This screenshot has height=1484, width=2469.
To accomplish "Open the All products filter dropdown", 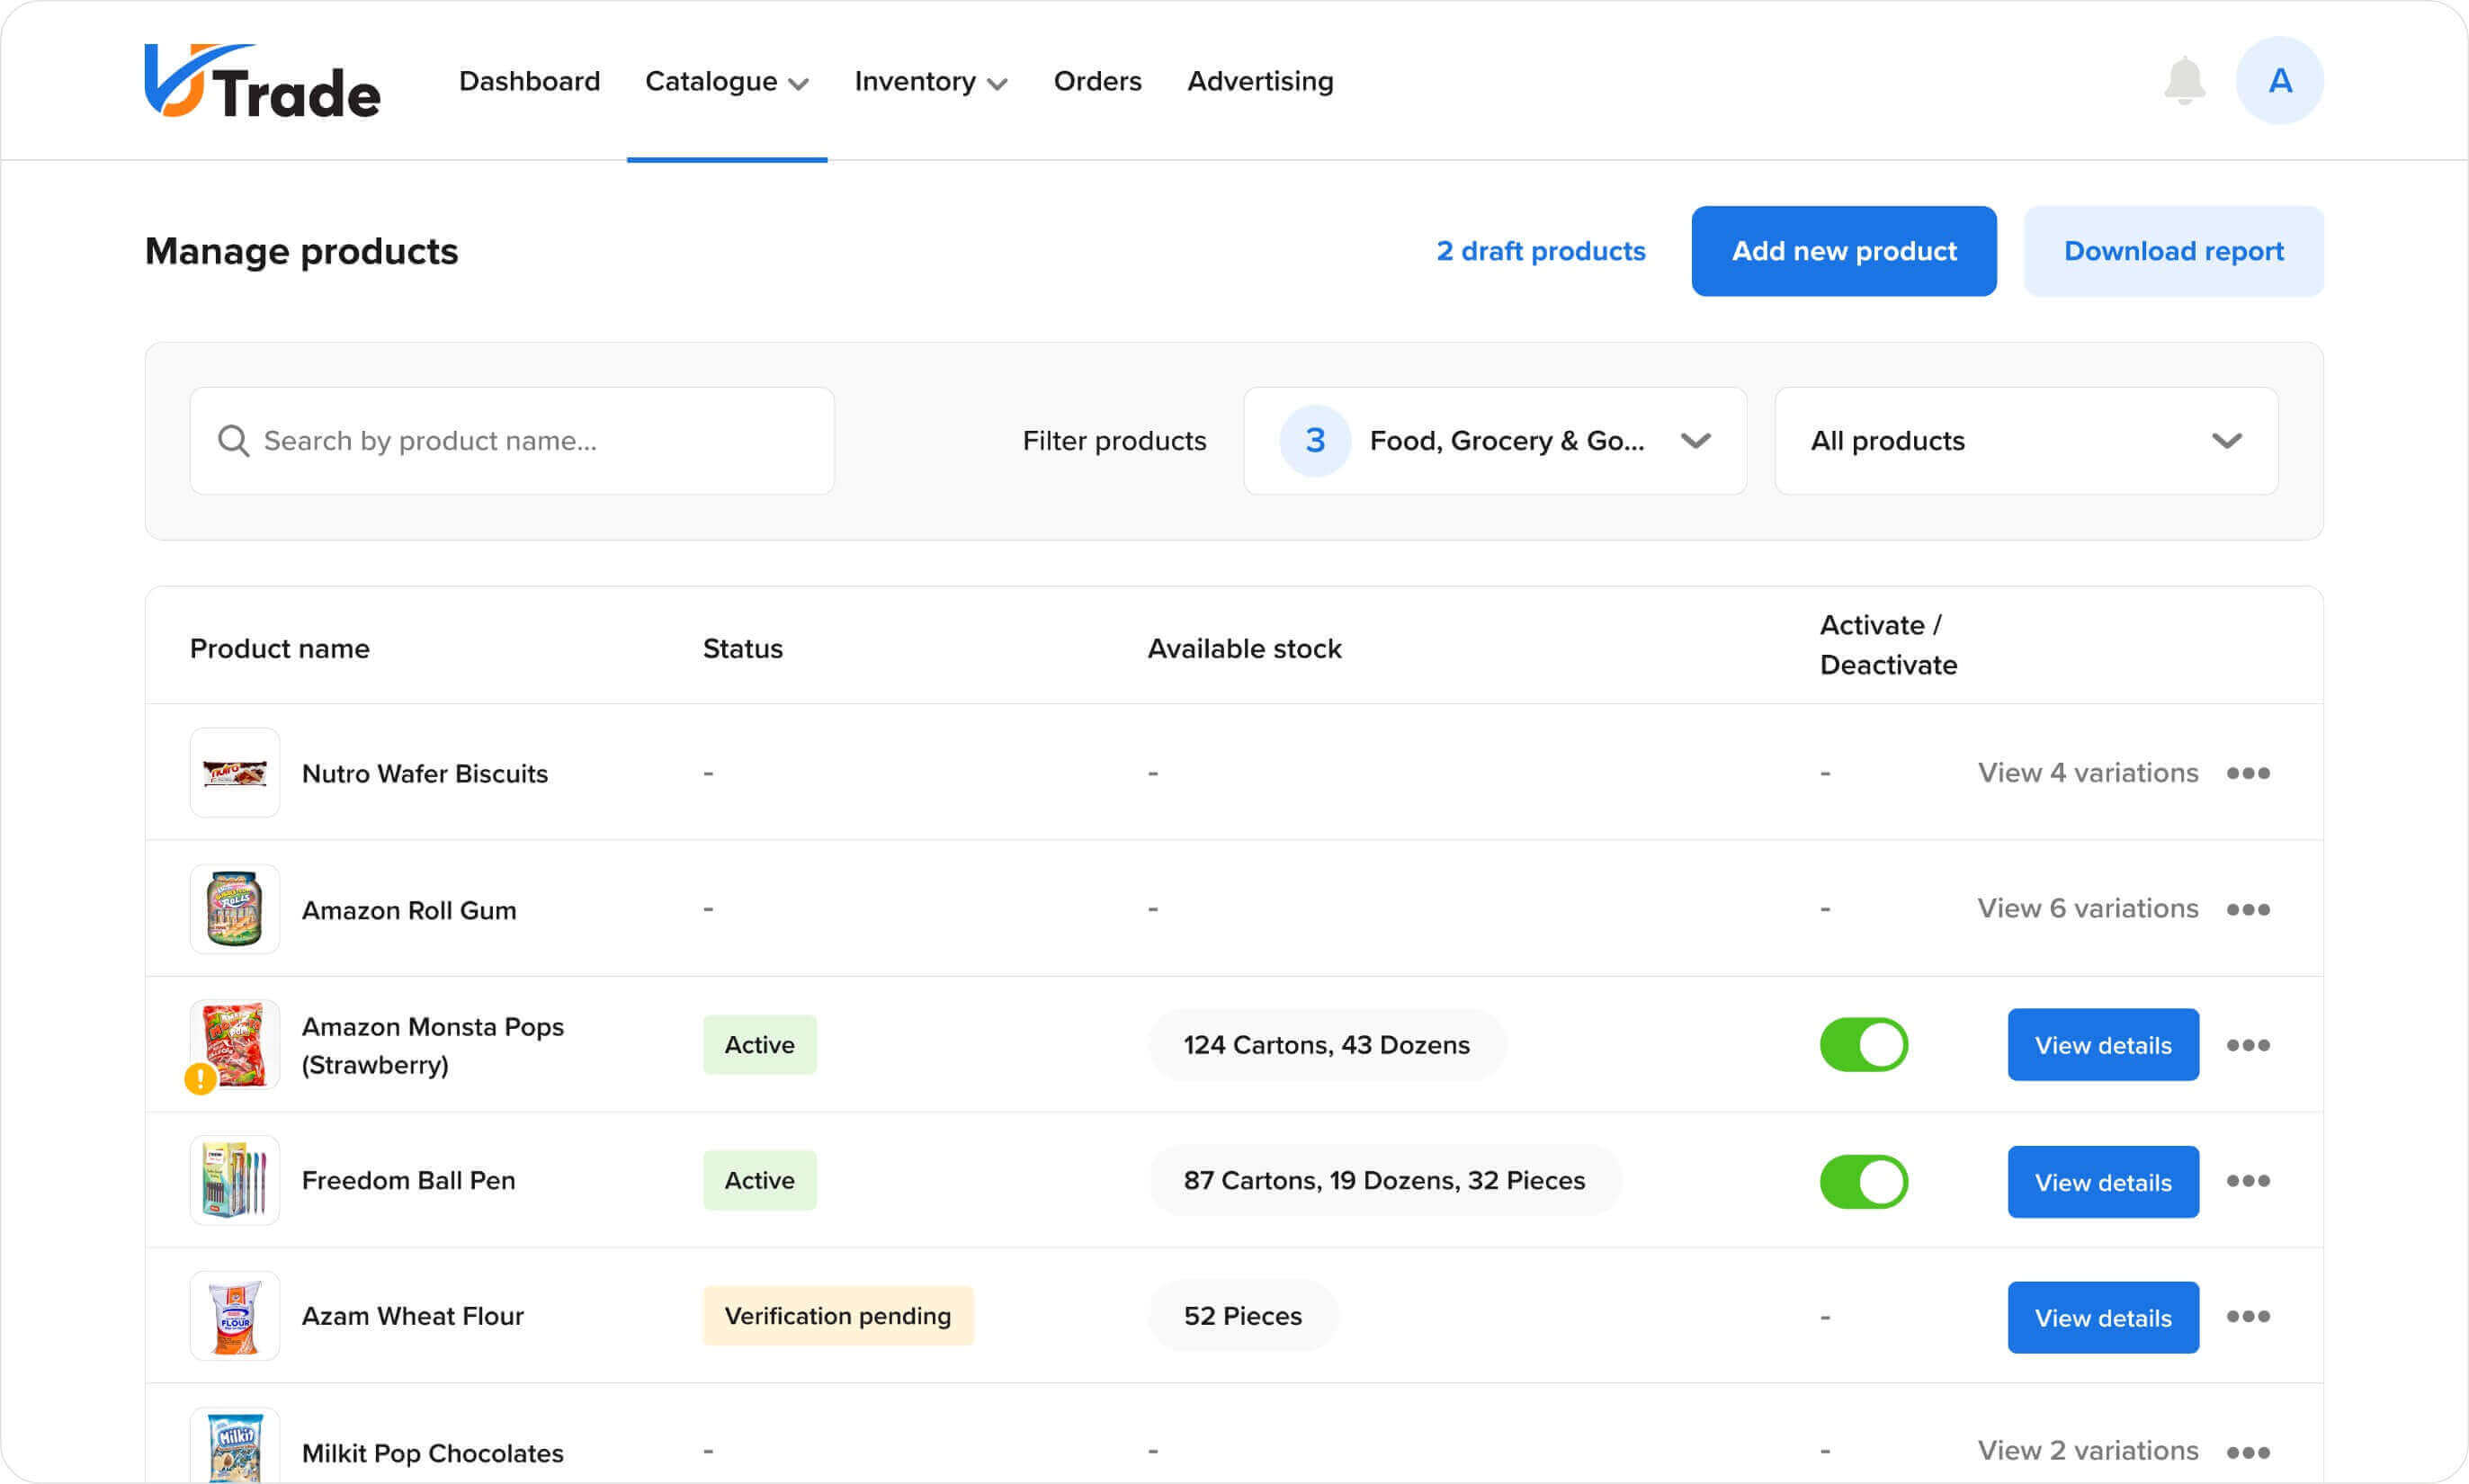I will 2024,440.
